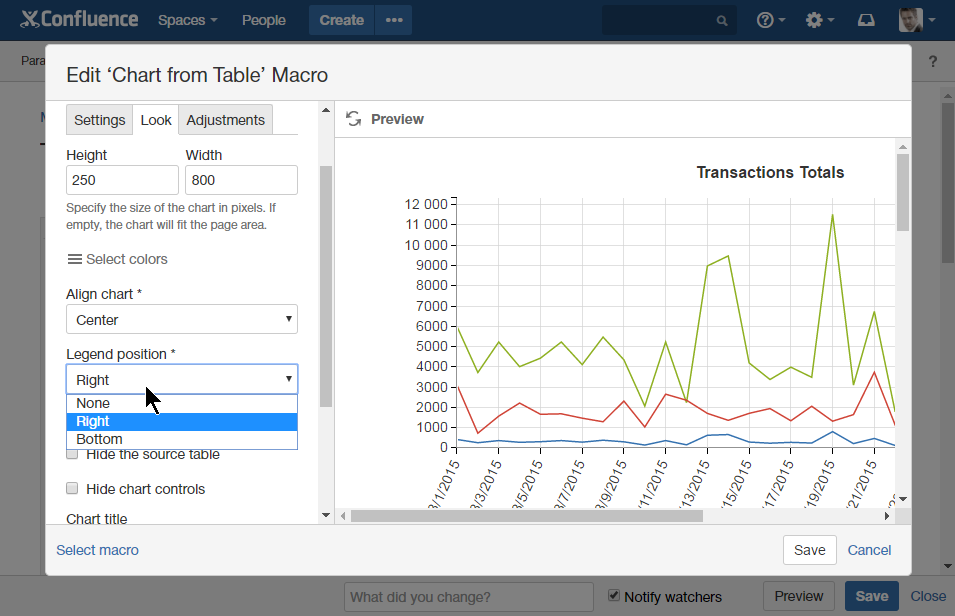Switch to the Adjustments tab
The width and height of the screenshot is (955, 616).
225,120
